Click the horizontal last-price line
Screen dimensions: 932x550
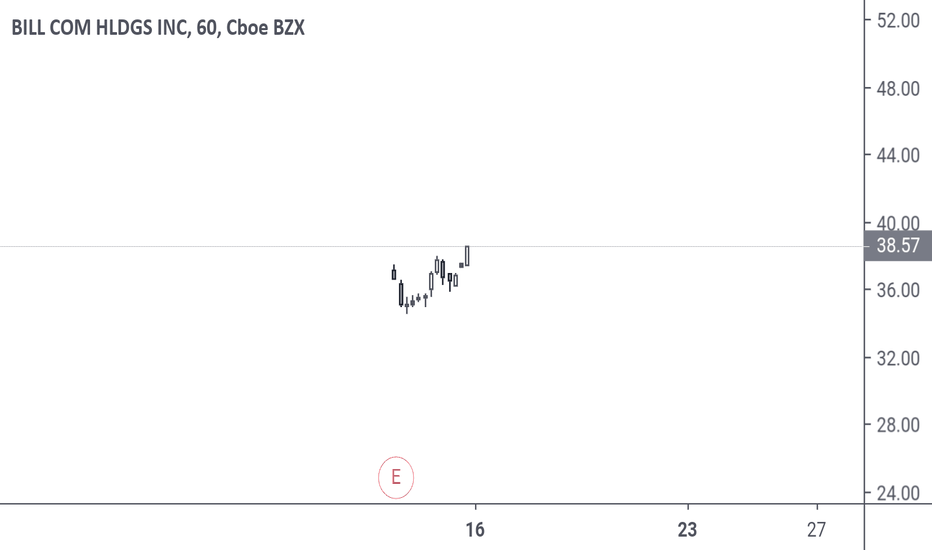[432, 246]
